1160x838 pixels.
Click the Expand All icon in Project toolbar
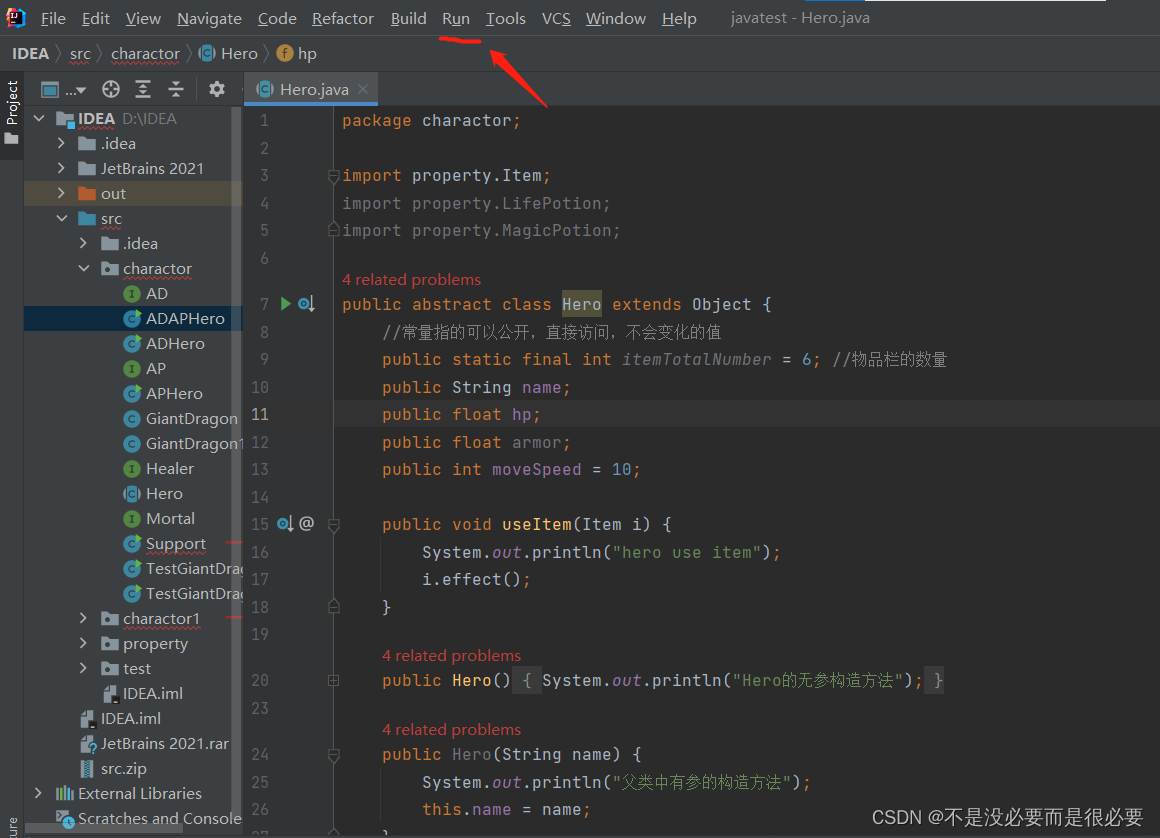click(143, 89)
